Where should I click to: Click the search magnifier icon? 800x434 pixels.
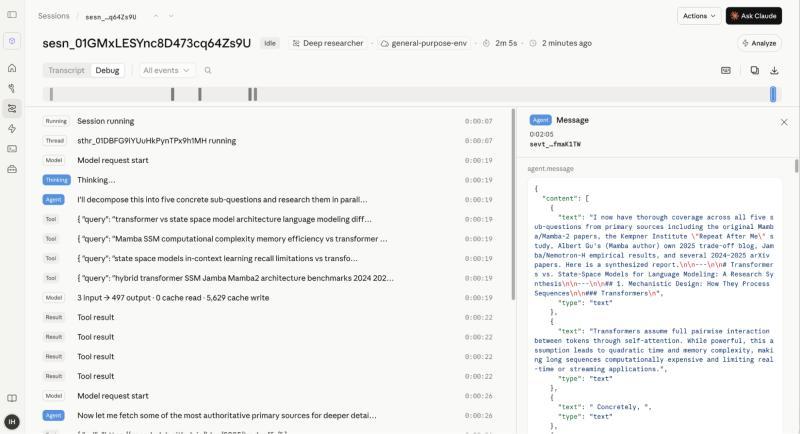click(x=208, y=70)
